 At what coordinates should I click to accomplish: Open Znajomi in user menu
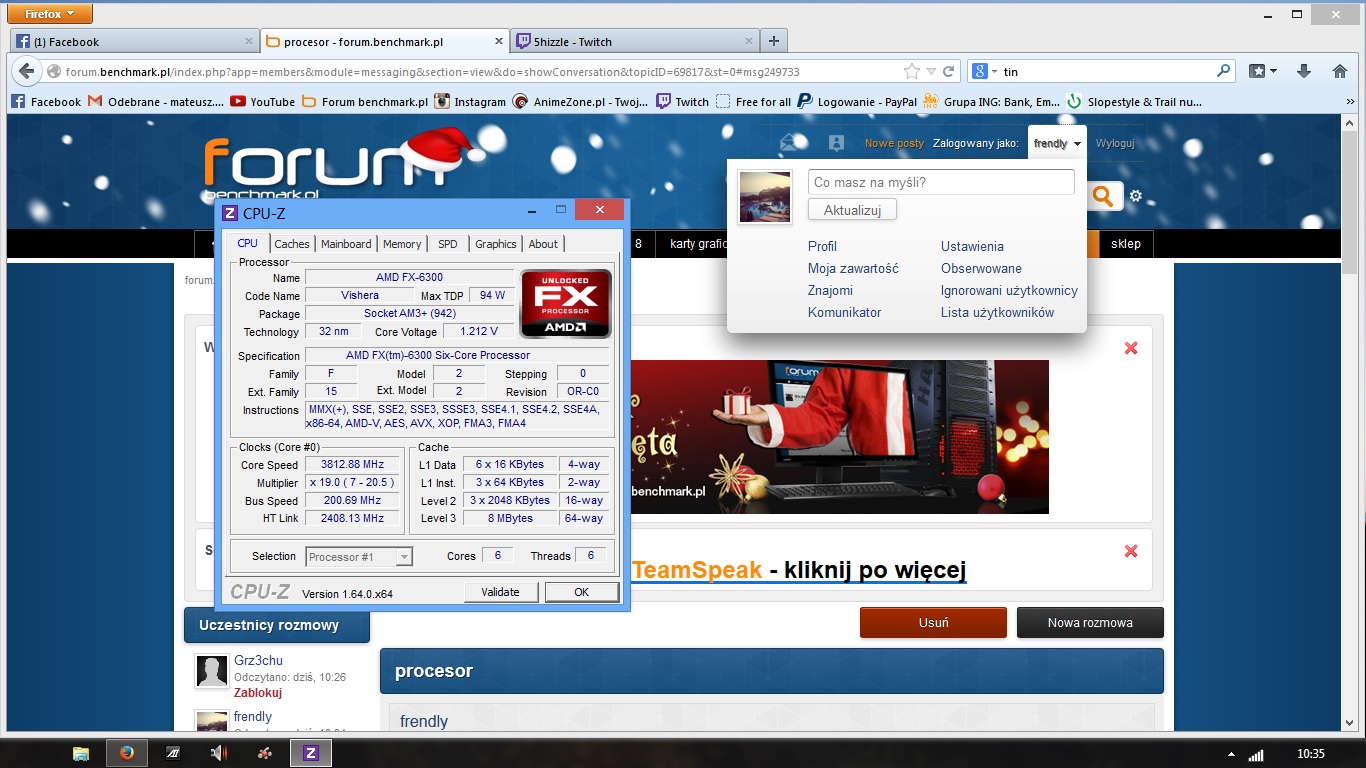tap(830, 290)
